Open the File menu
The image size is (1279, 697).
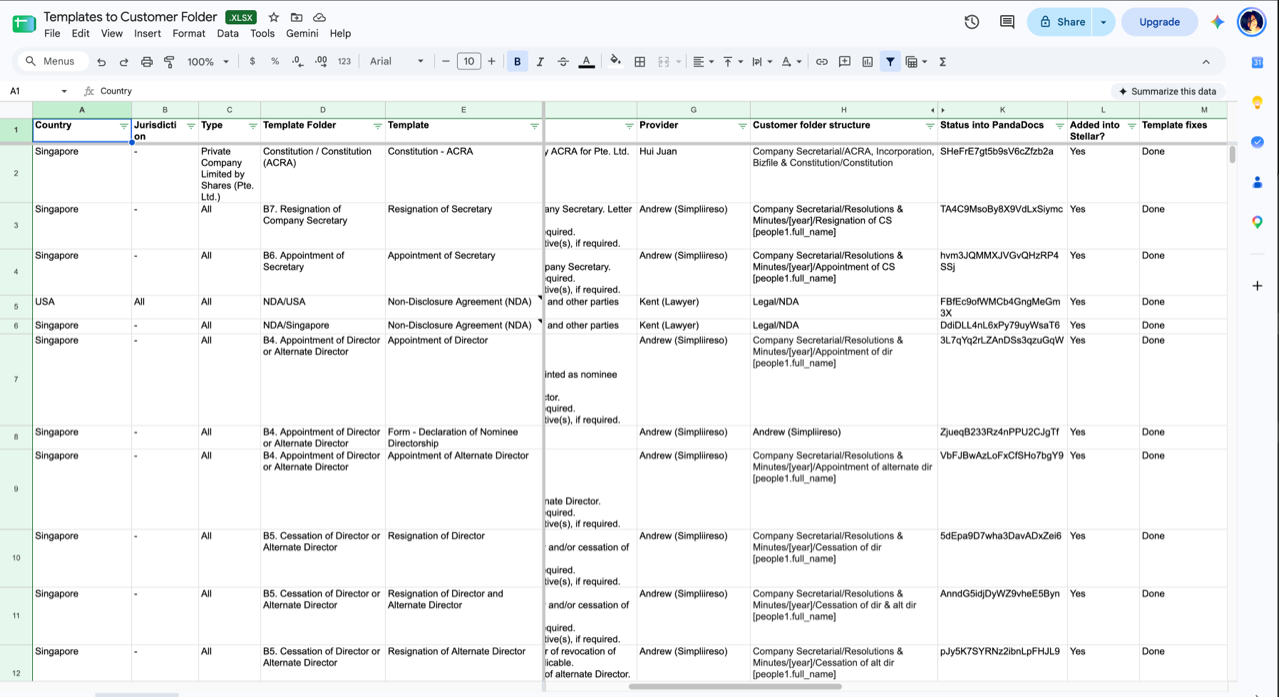(x=52, y=34)
